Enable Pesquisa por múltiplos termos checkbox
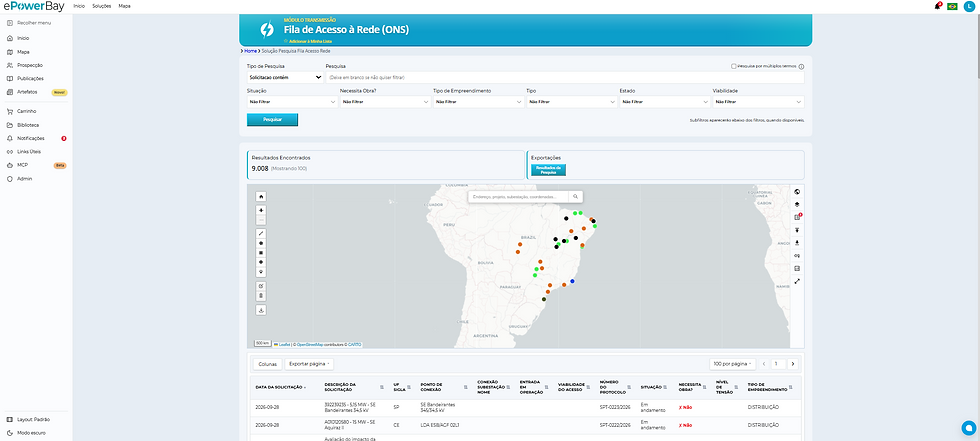The width and height of the screenshot is (980, 441). tap(734, 66)
